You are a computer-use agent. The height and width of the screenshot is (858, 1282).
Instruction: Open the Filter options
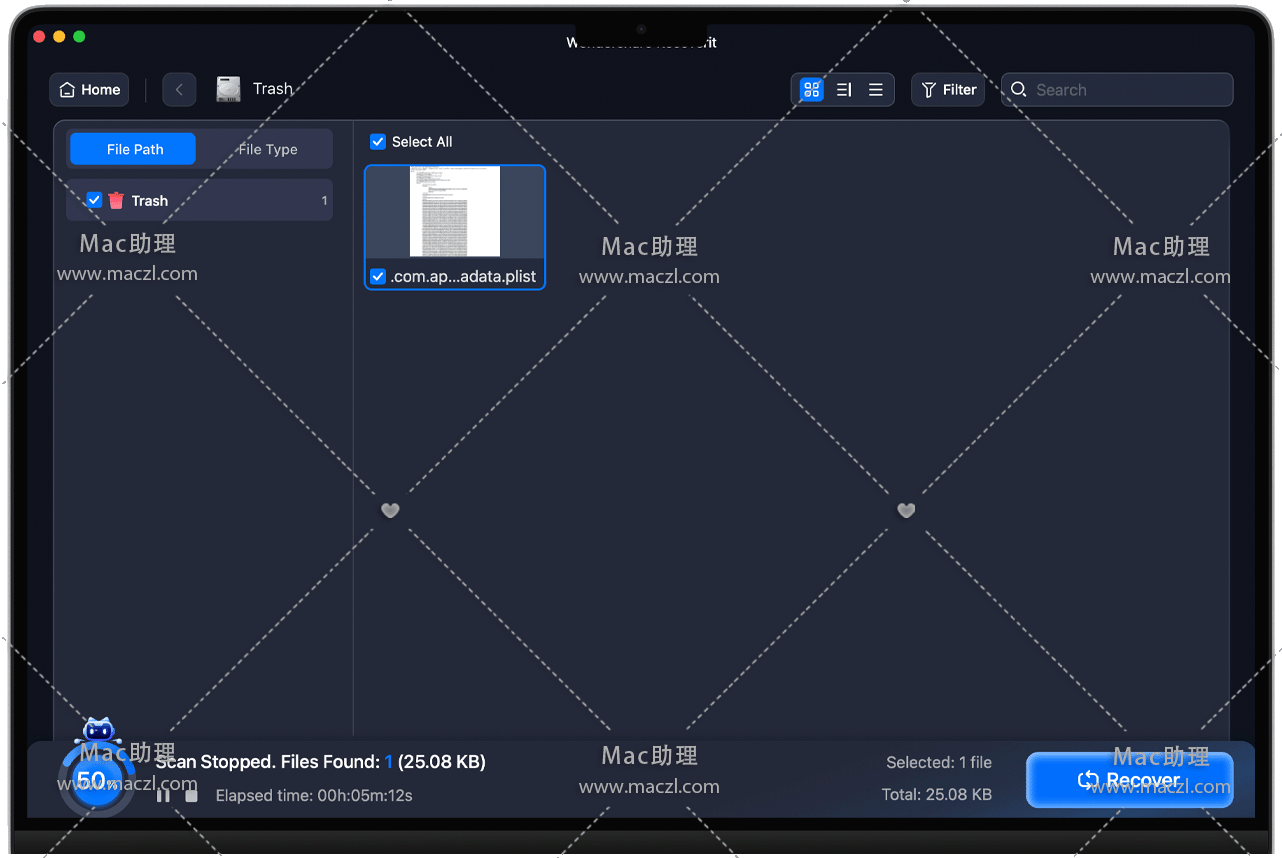coord(948,90)
